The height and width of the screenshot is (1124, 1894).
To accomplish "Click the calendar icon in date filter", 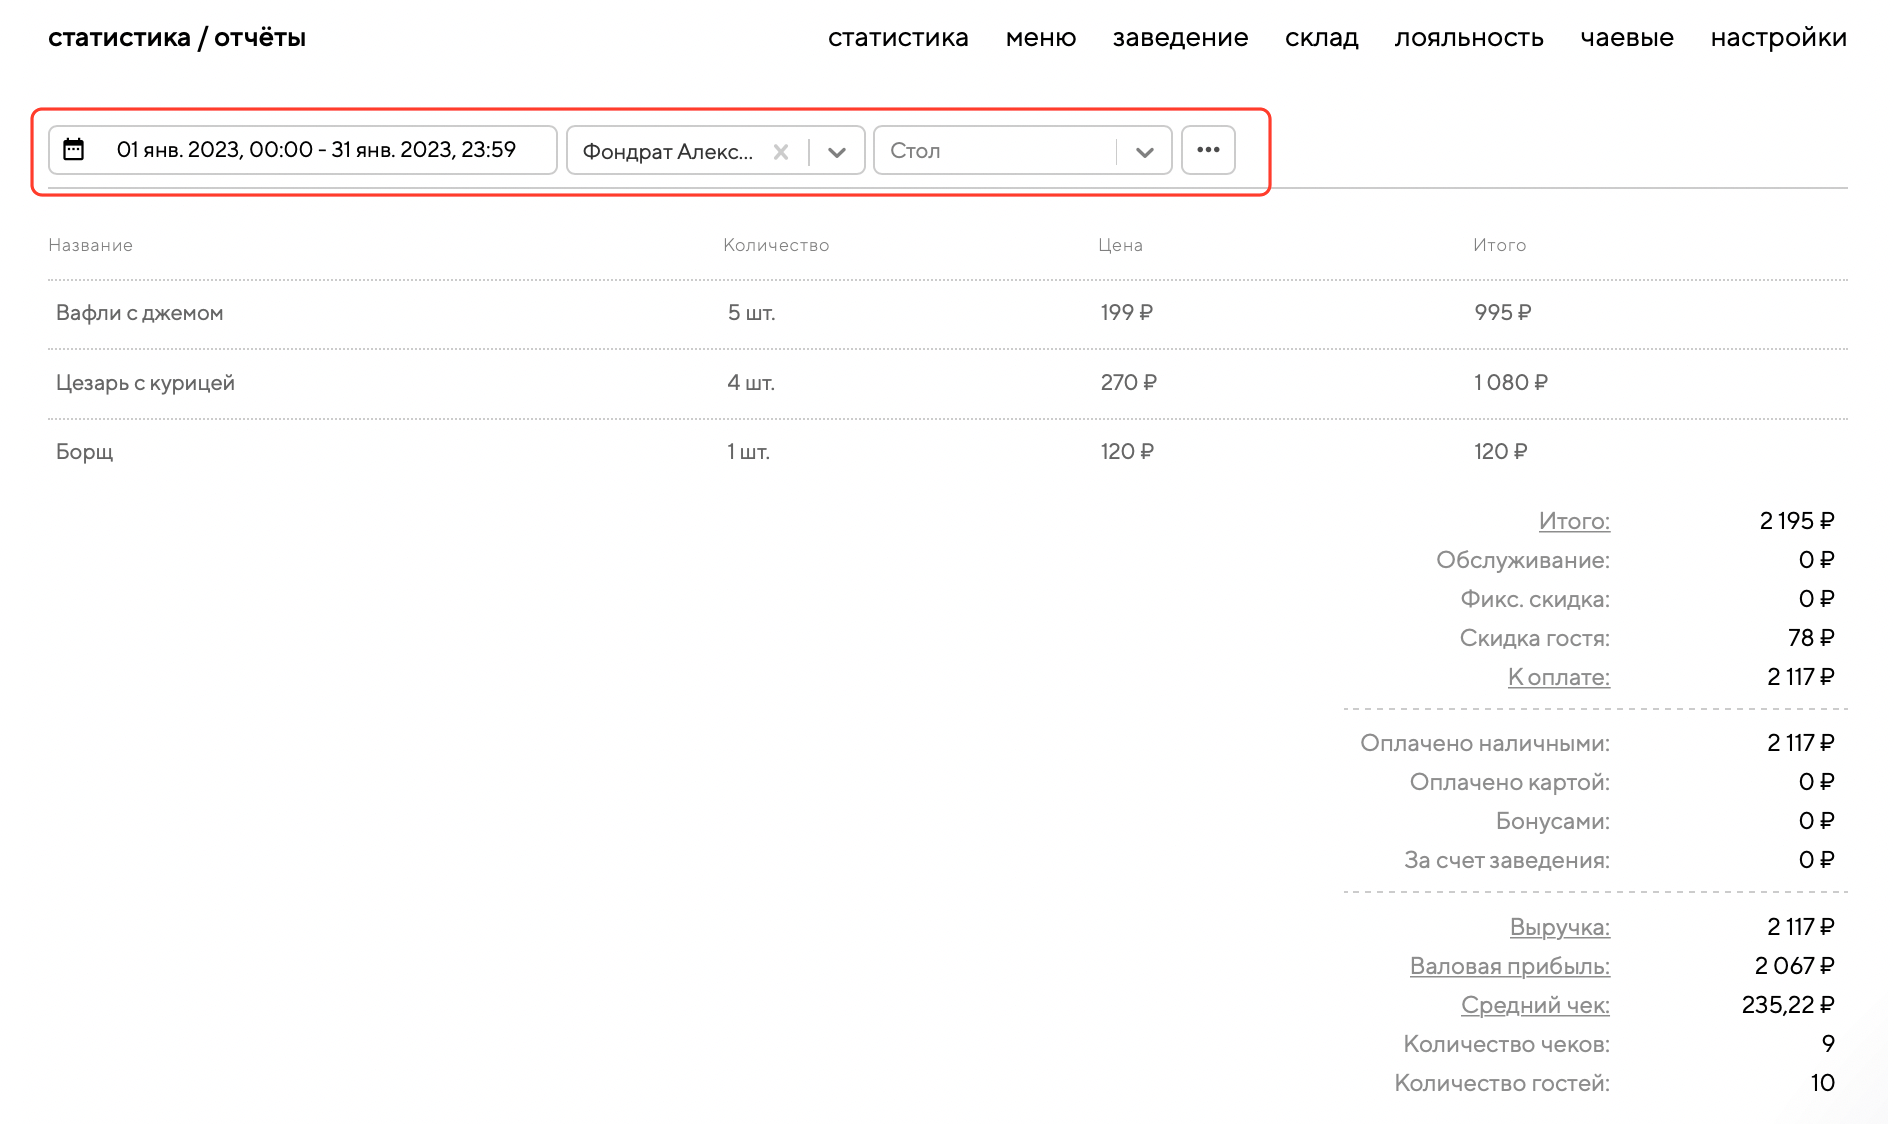I will click(x=74, y=150).
